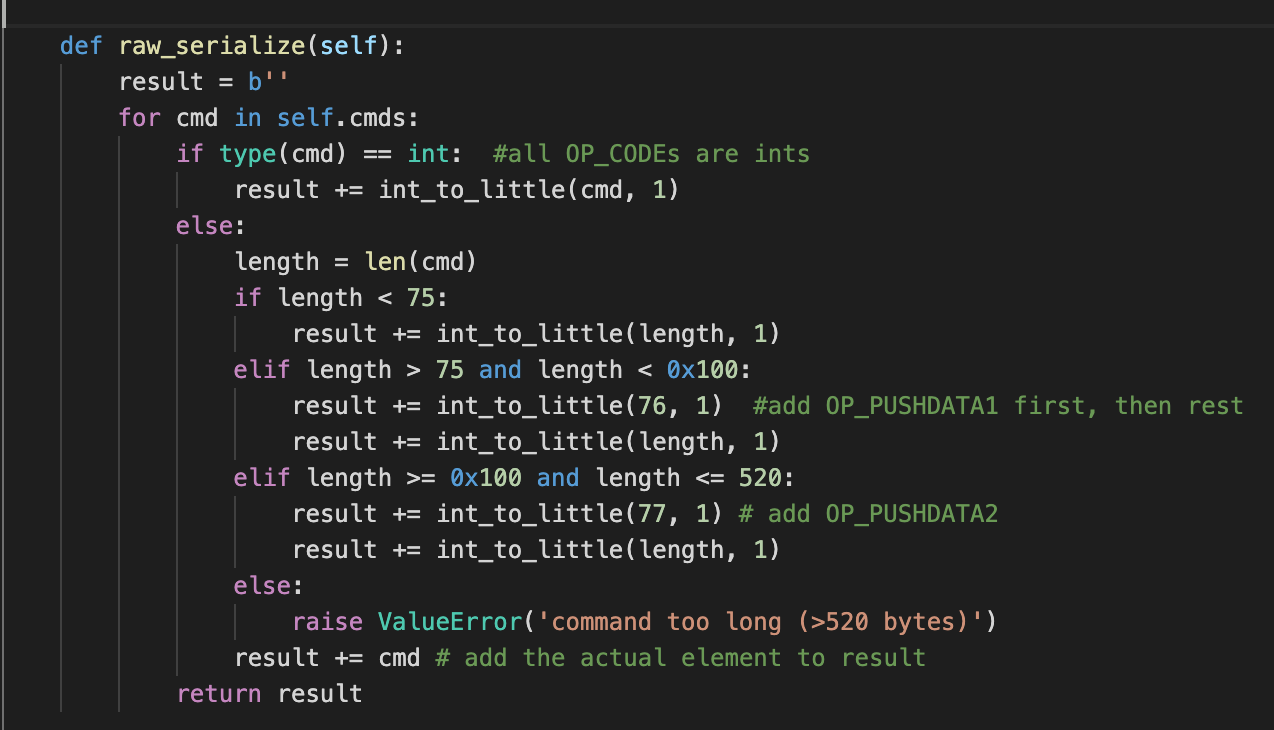Click the comment '#all OP_CODEs are ints'
1274x730 pixels.
[651, 154]
